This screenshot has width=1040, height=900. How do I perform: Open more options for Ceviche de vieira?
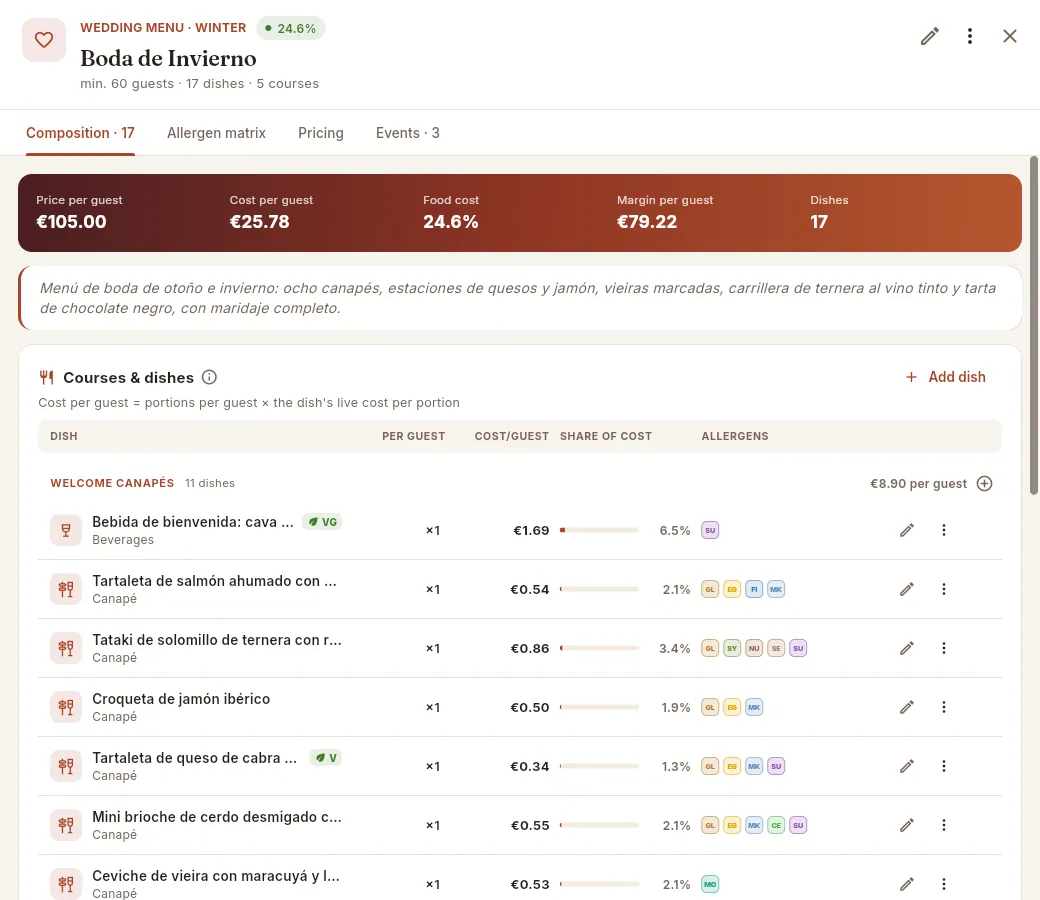(x=944, y=884)
